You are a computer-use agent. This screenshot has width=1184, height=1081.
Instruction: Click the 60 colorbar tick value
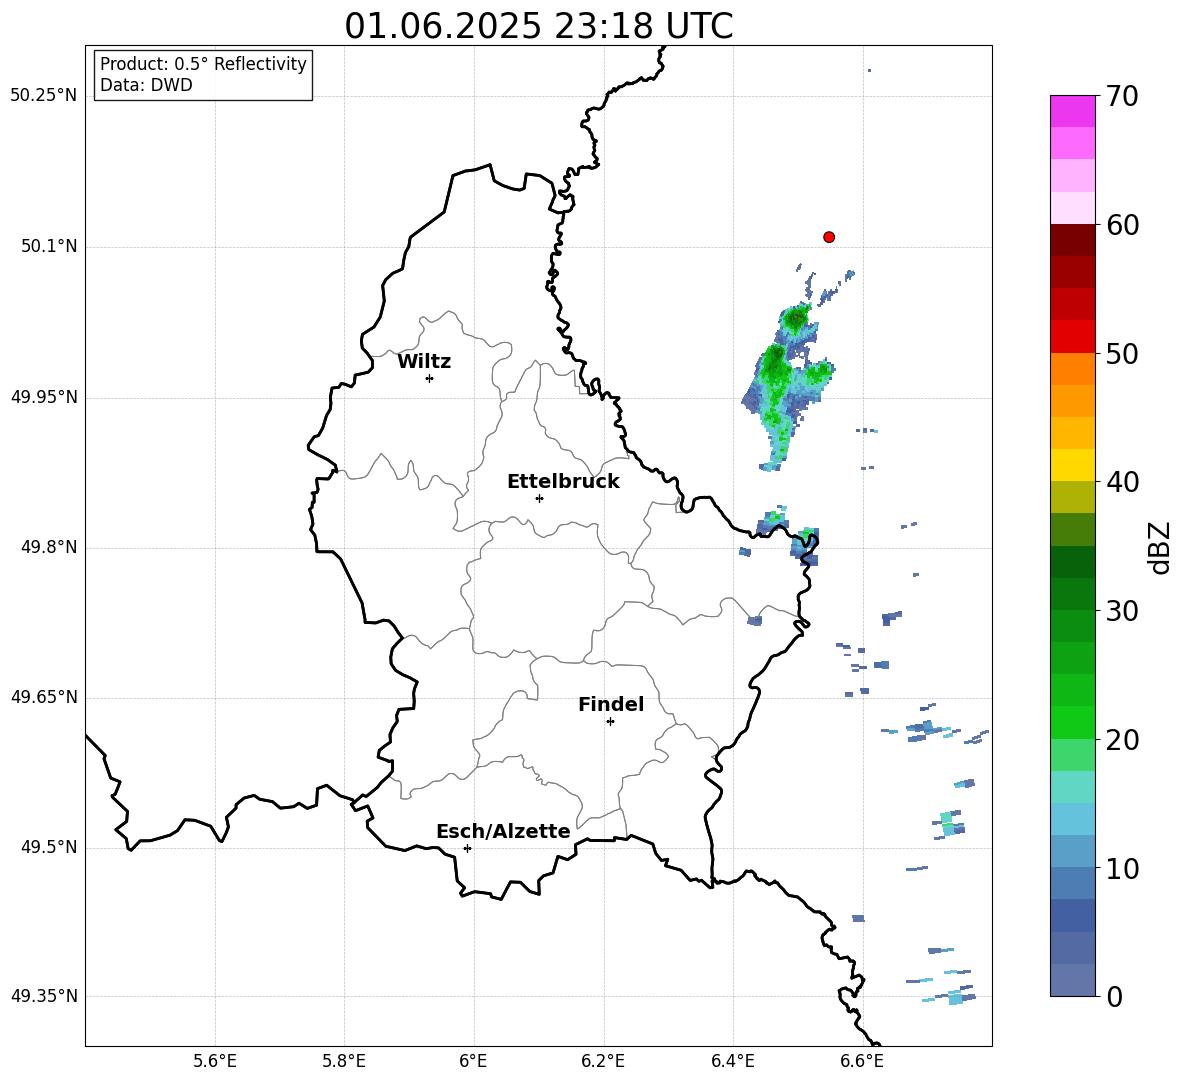click(1122, 225)
